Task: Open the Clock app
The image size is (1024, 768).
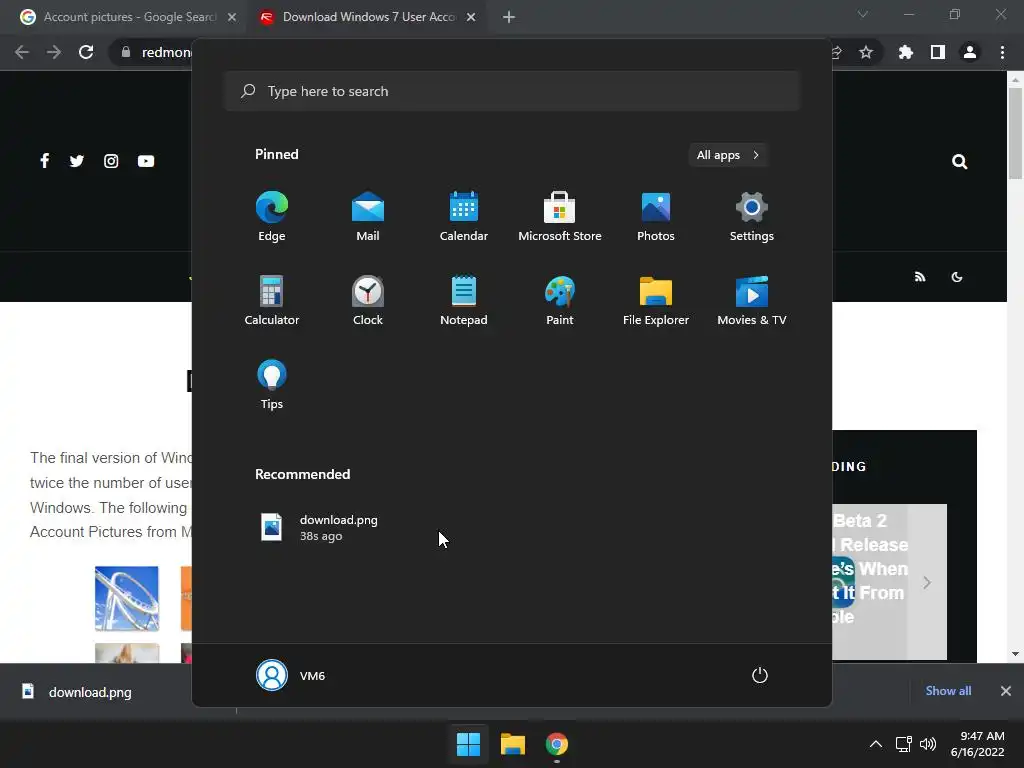Action: (368, 300)
